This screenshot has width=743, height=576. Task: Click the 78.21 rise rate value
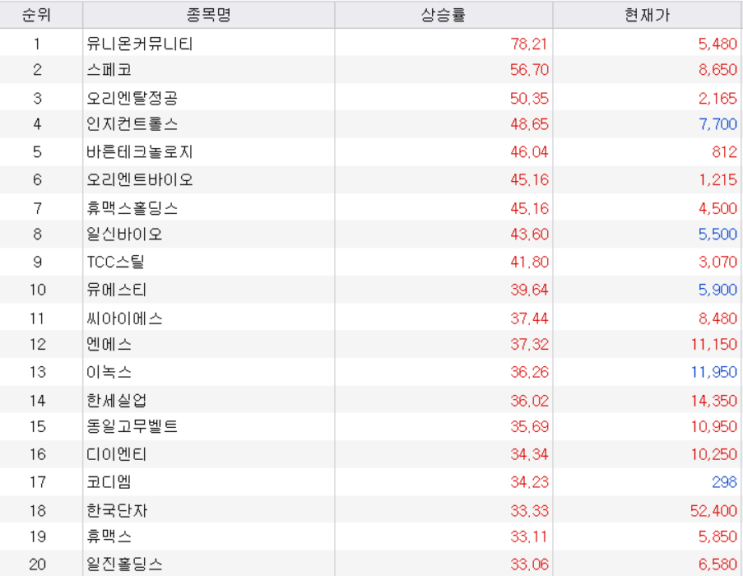529,44
